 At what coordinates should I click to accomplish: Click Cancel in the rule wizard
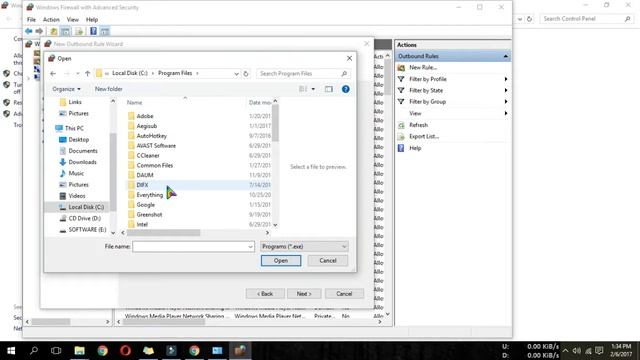tap(344, 294)
